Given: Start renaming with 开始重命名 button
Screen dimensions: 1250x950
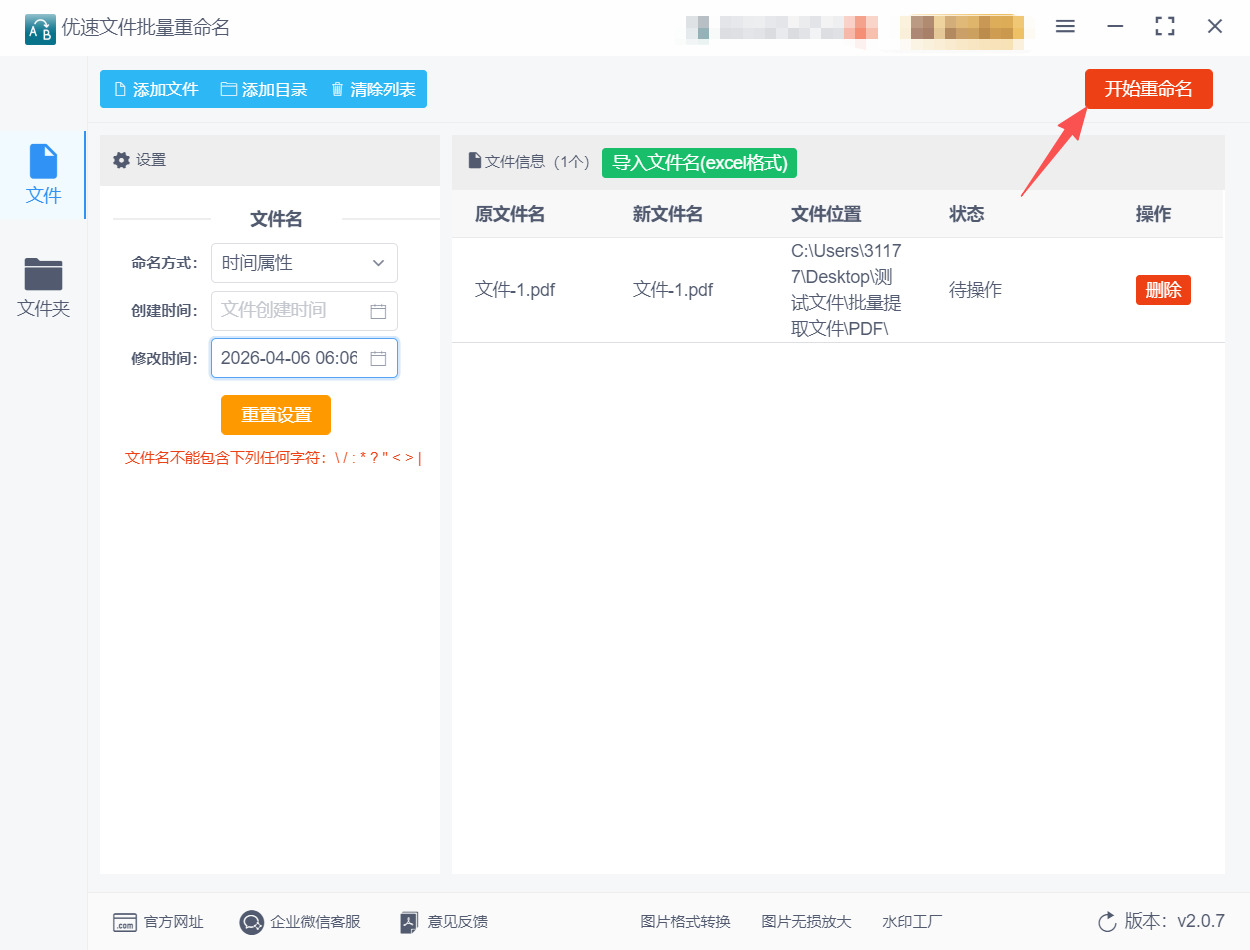Looking at the screenshot, I should point(1148,89).
